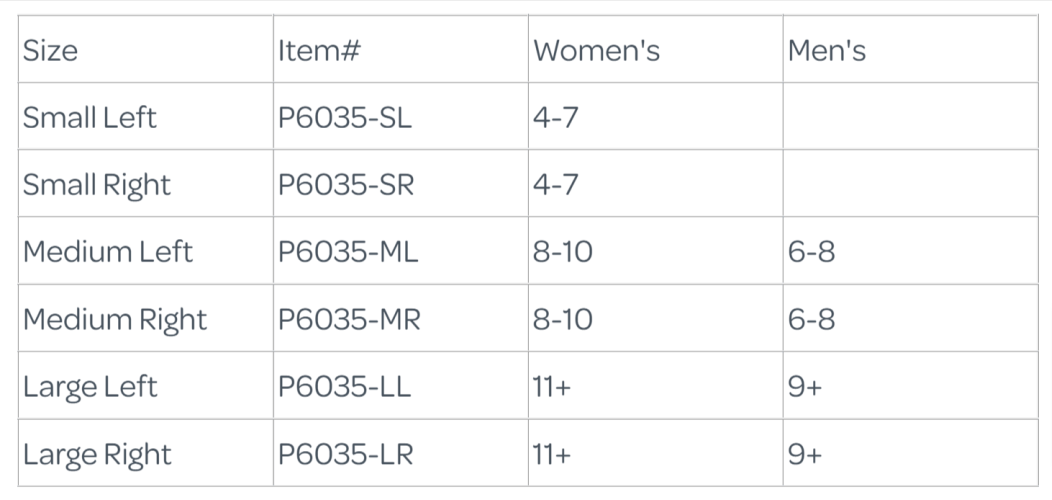The height and width of the screenshot is (500, 1052).
Task: Click the Small Right size cell
Action: pyautogui.click(x=97, y=185)
